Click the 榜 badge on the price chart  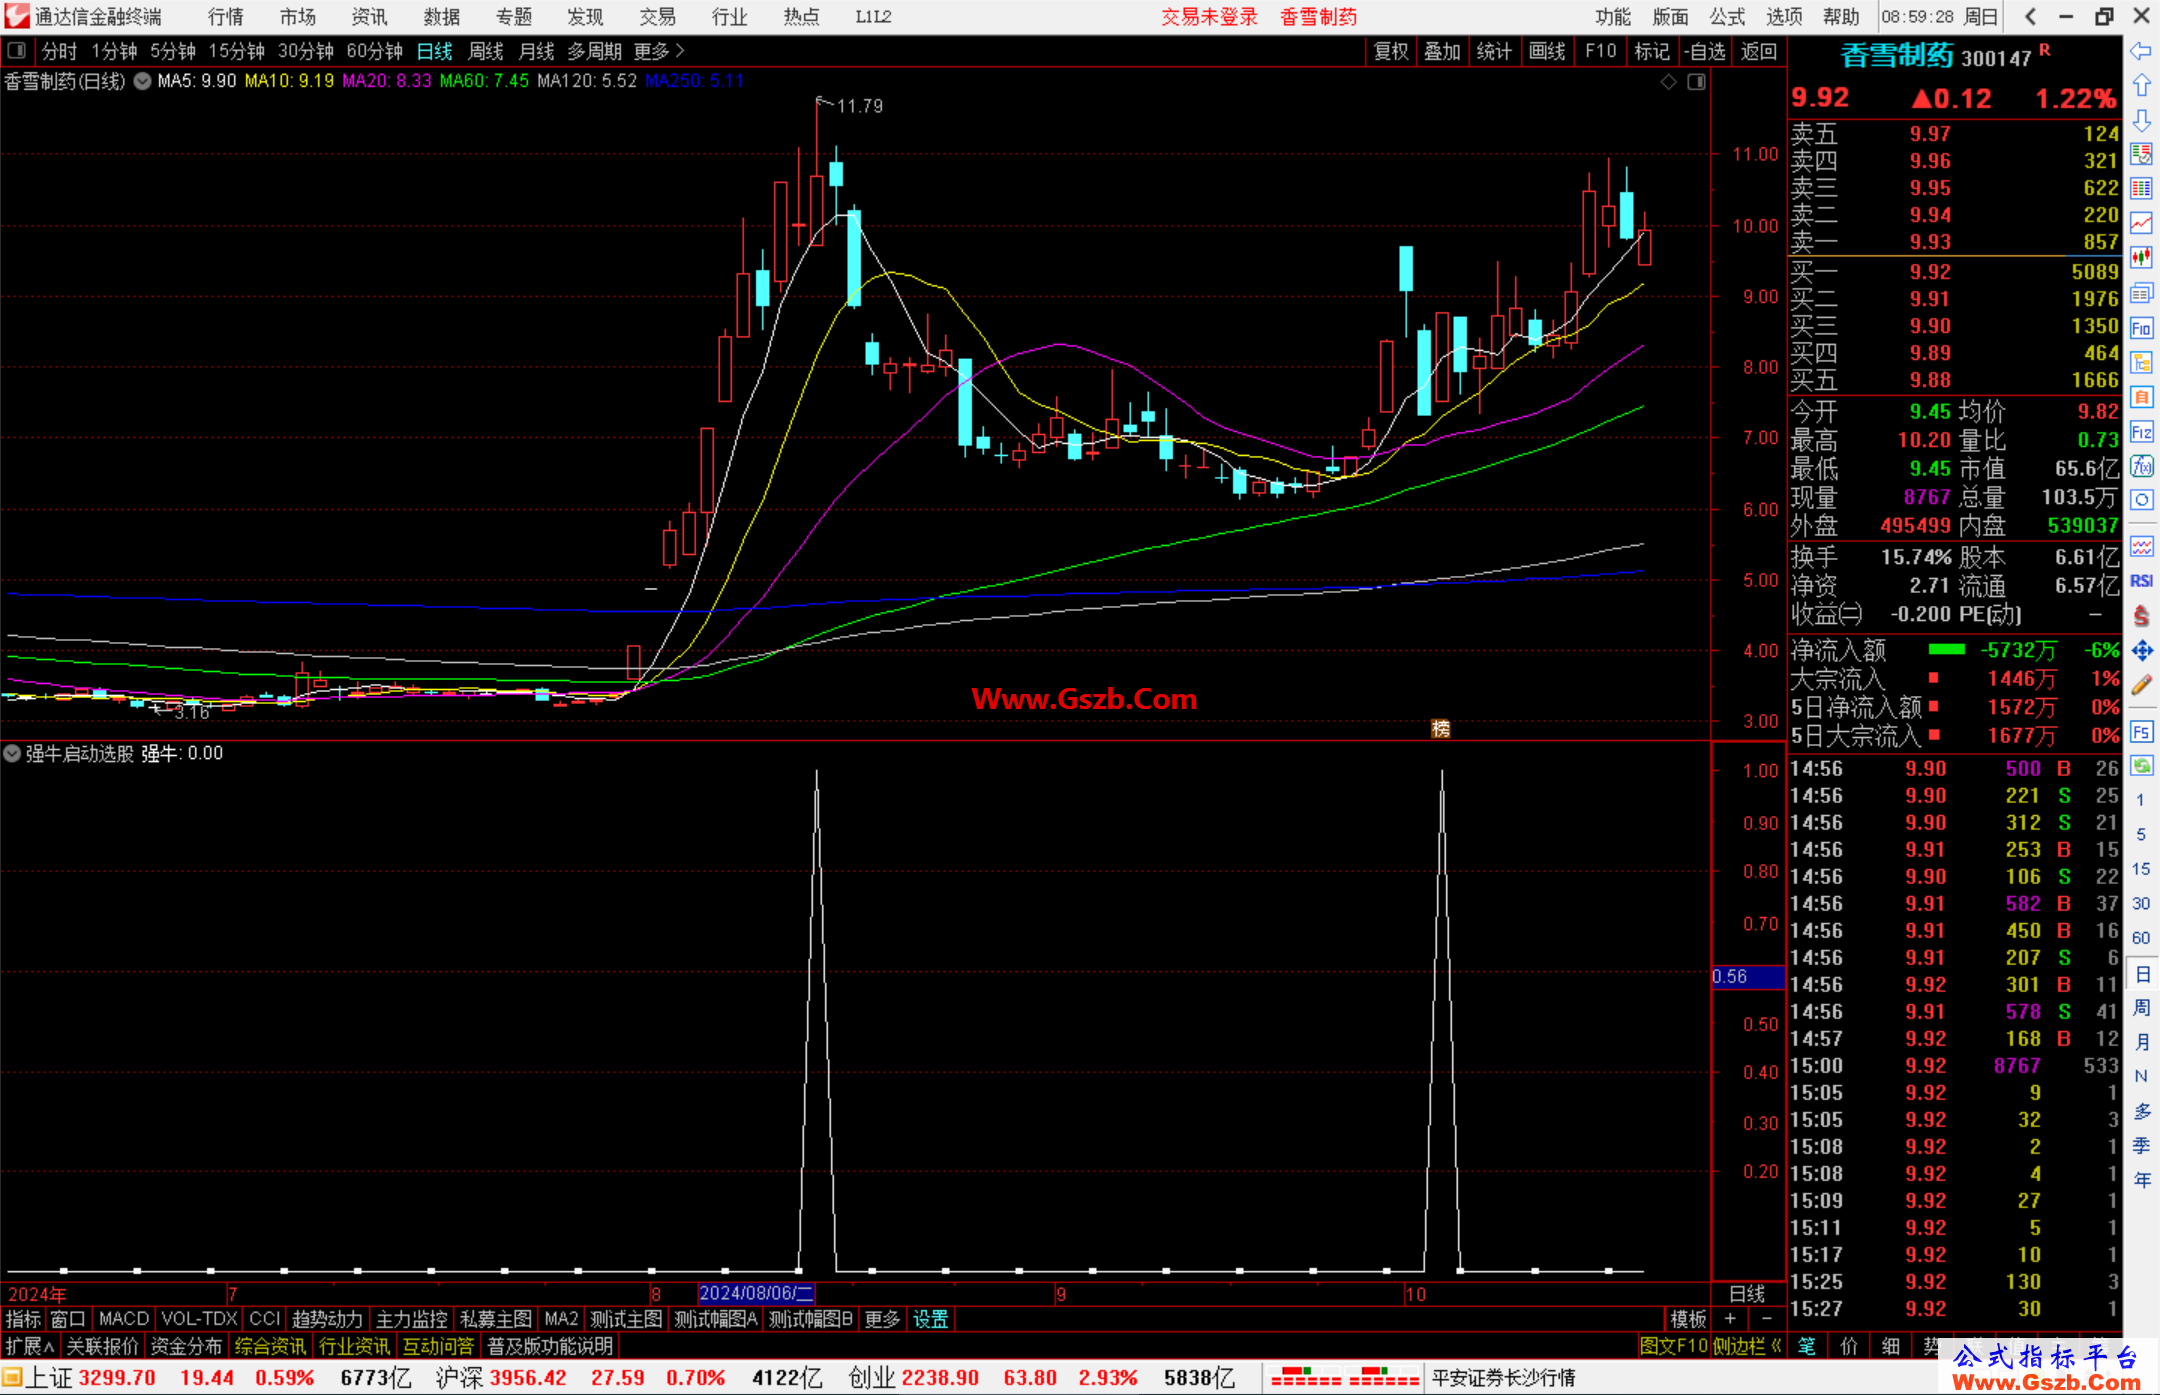pos(1440,729)
